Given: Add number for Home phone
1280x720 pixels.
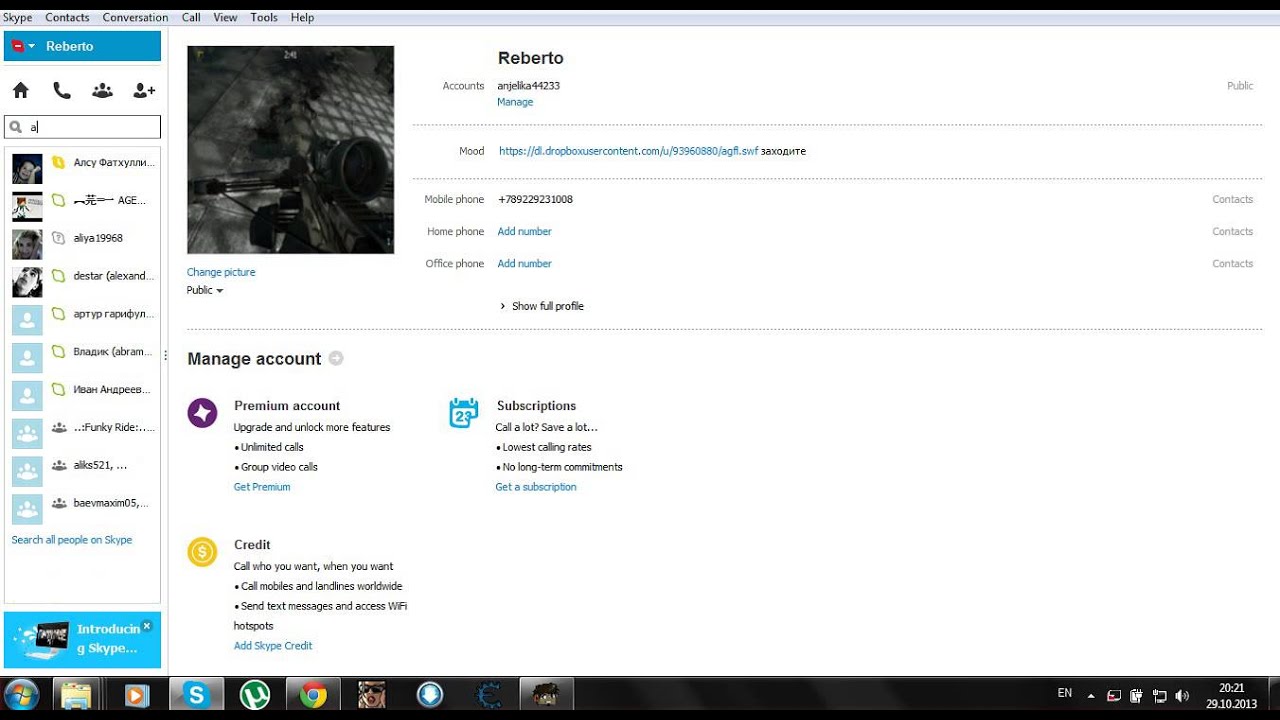Looking at the screenshot, I should click(525, 231).
